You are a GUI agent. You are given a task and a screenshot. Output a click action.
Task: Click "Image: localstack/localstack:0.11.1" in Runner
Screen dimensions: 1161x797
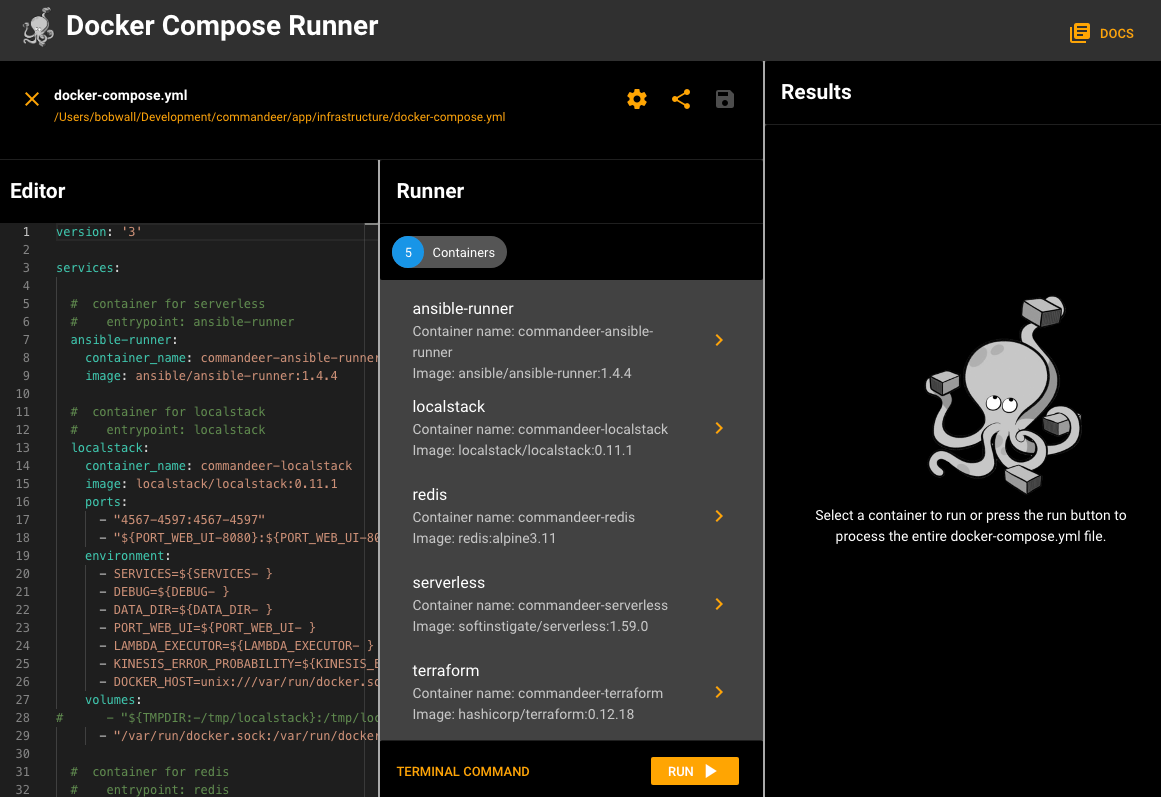point(523,450)
